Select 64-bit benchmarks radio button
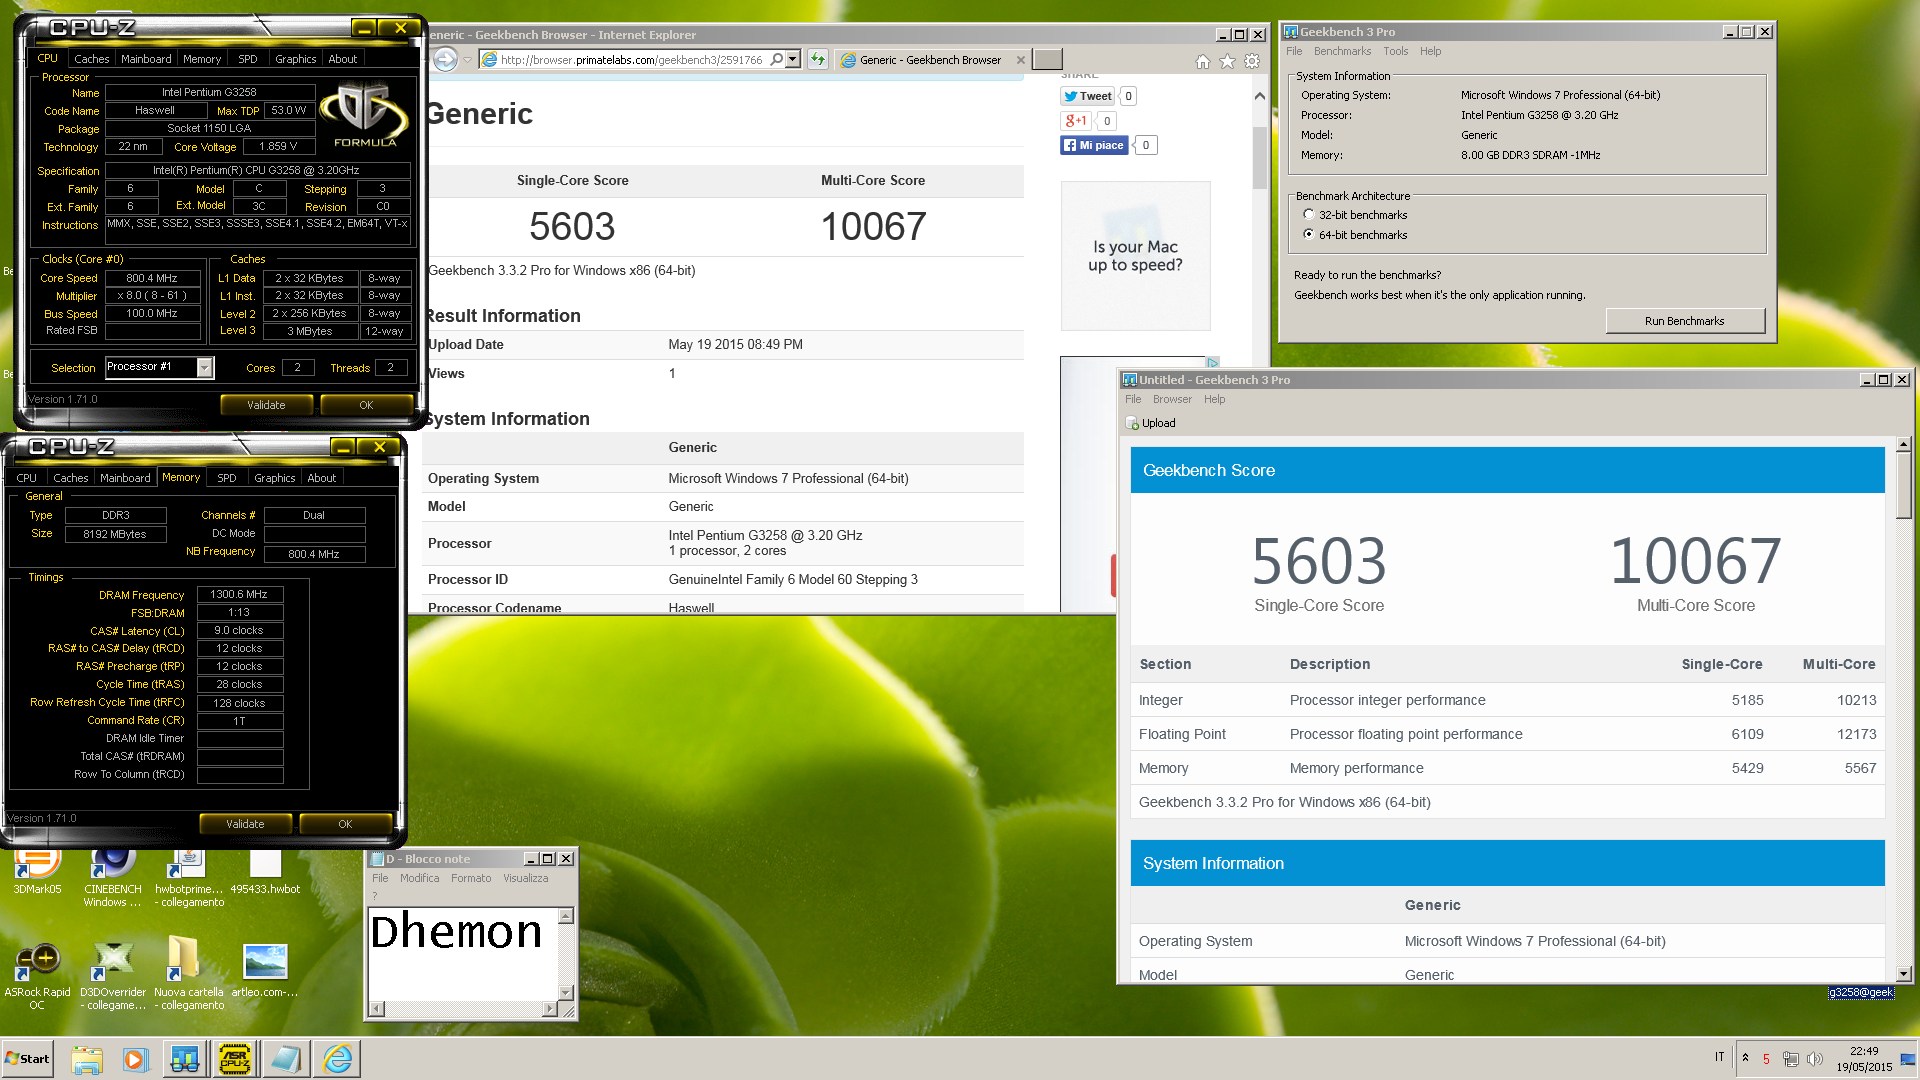 (x=1309, y=233)
